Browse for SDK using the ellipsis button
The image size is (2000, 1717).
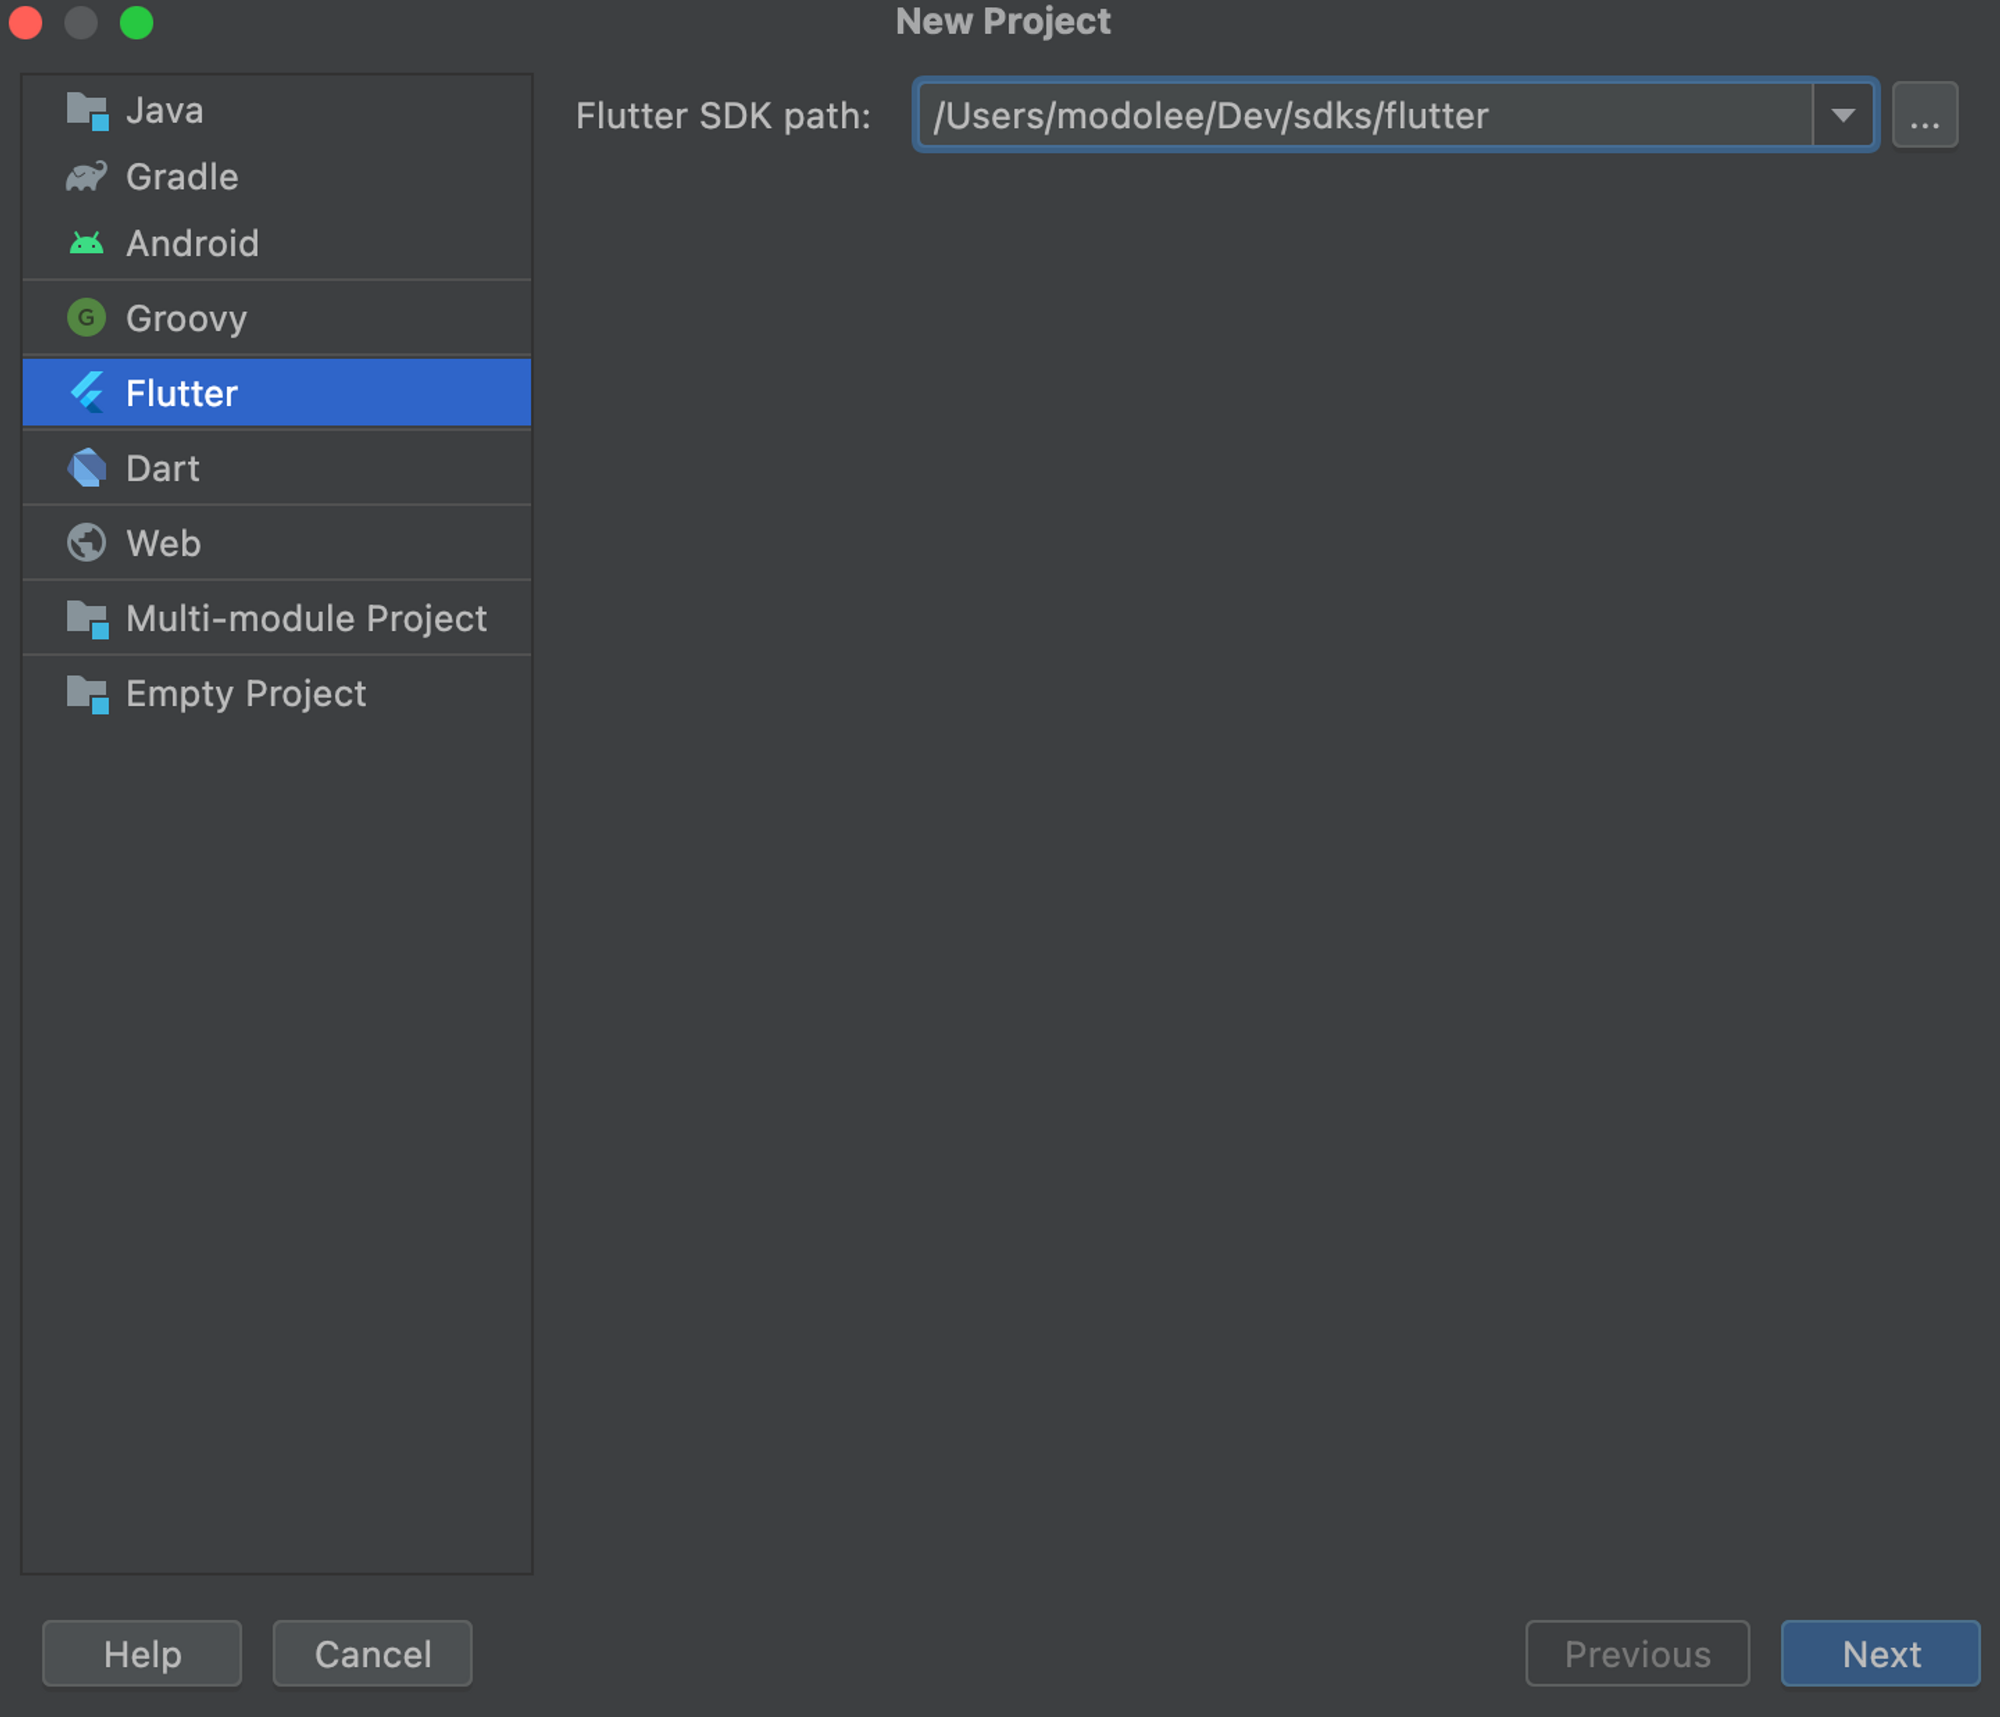tap(1924, 116)
